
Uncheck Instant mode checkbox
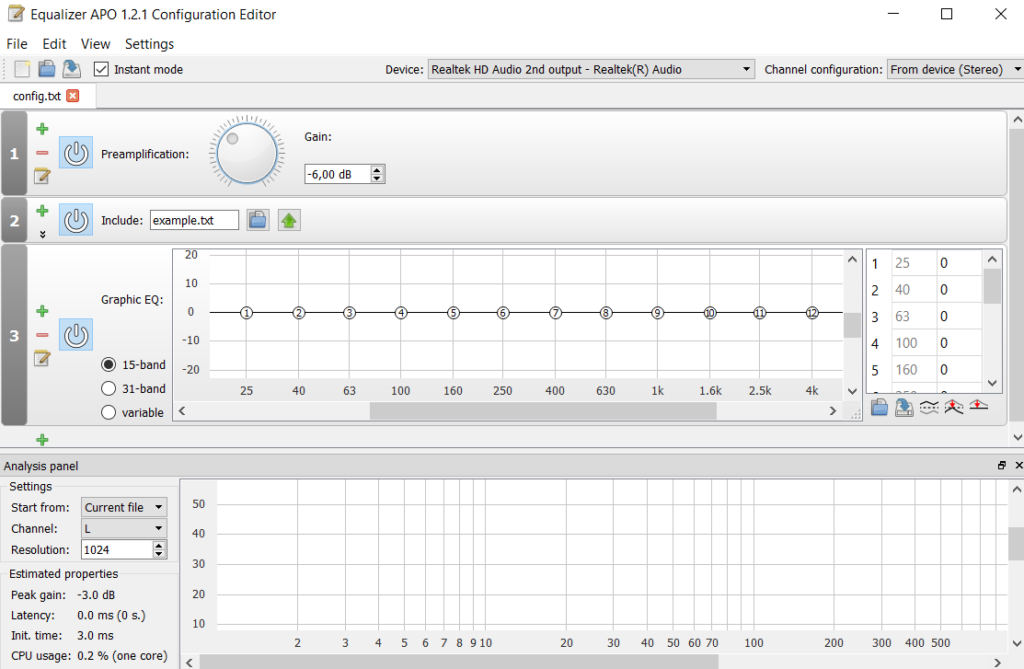point(101,69)
